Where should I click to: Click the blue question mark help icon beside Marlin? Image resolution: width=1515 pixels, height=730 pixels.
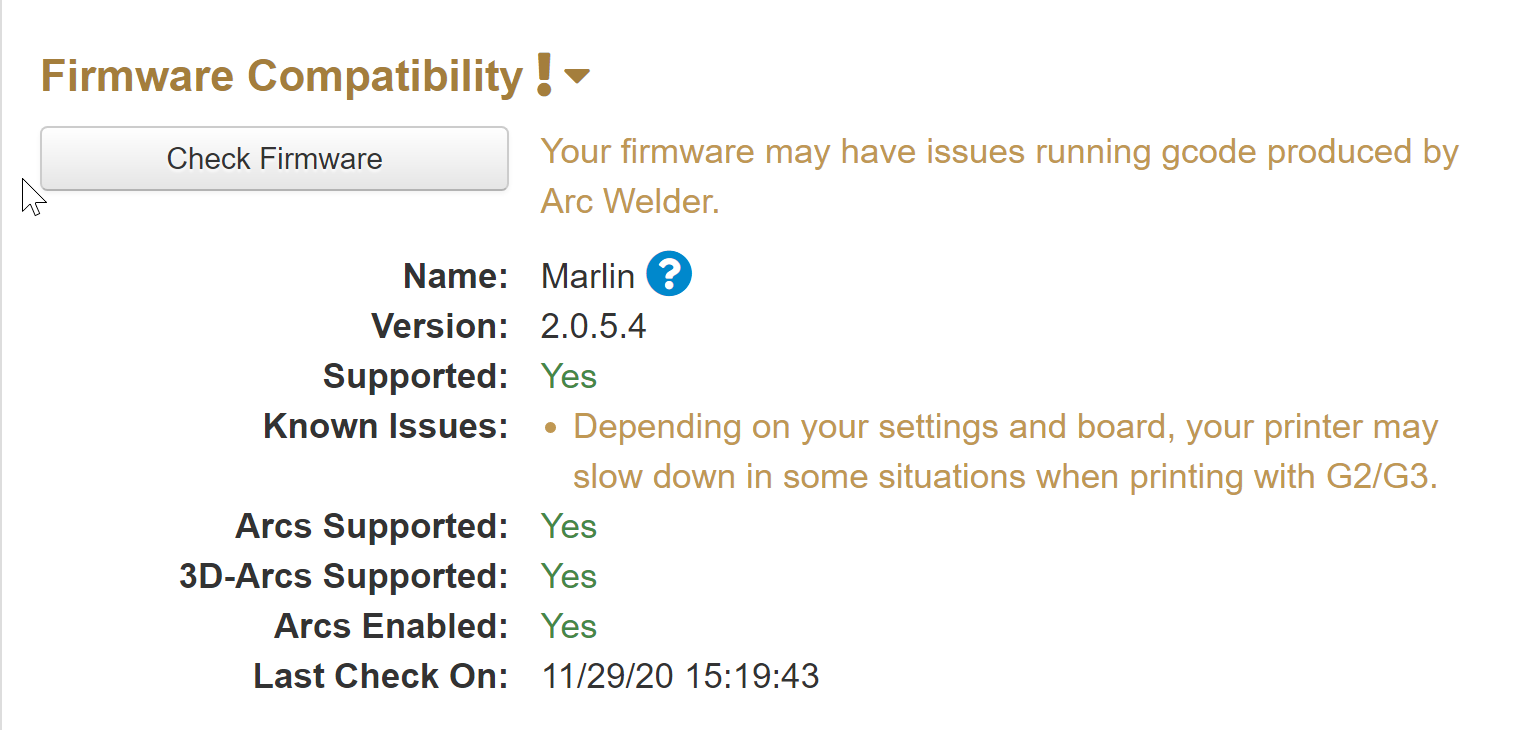[668, 273]
